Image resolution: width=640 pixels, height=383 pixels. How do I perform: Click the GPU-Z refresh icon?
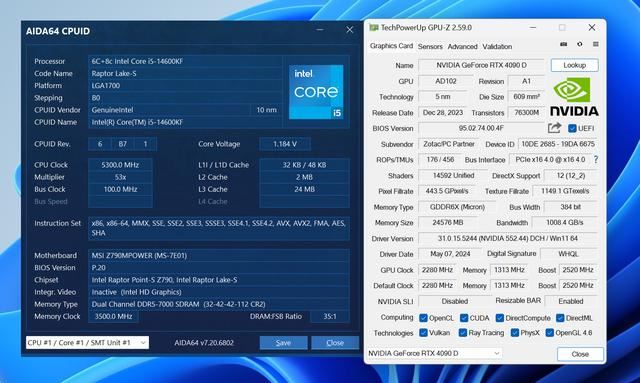pos(580,44)
